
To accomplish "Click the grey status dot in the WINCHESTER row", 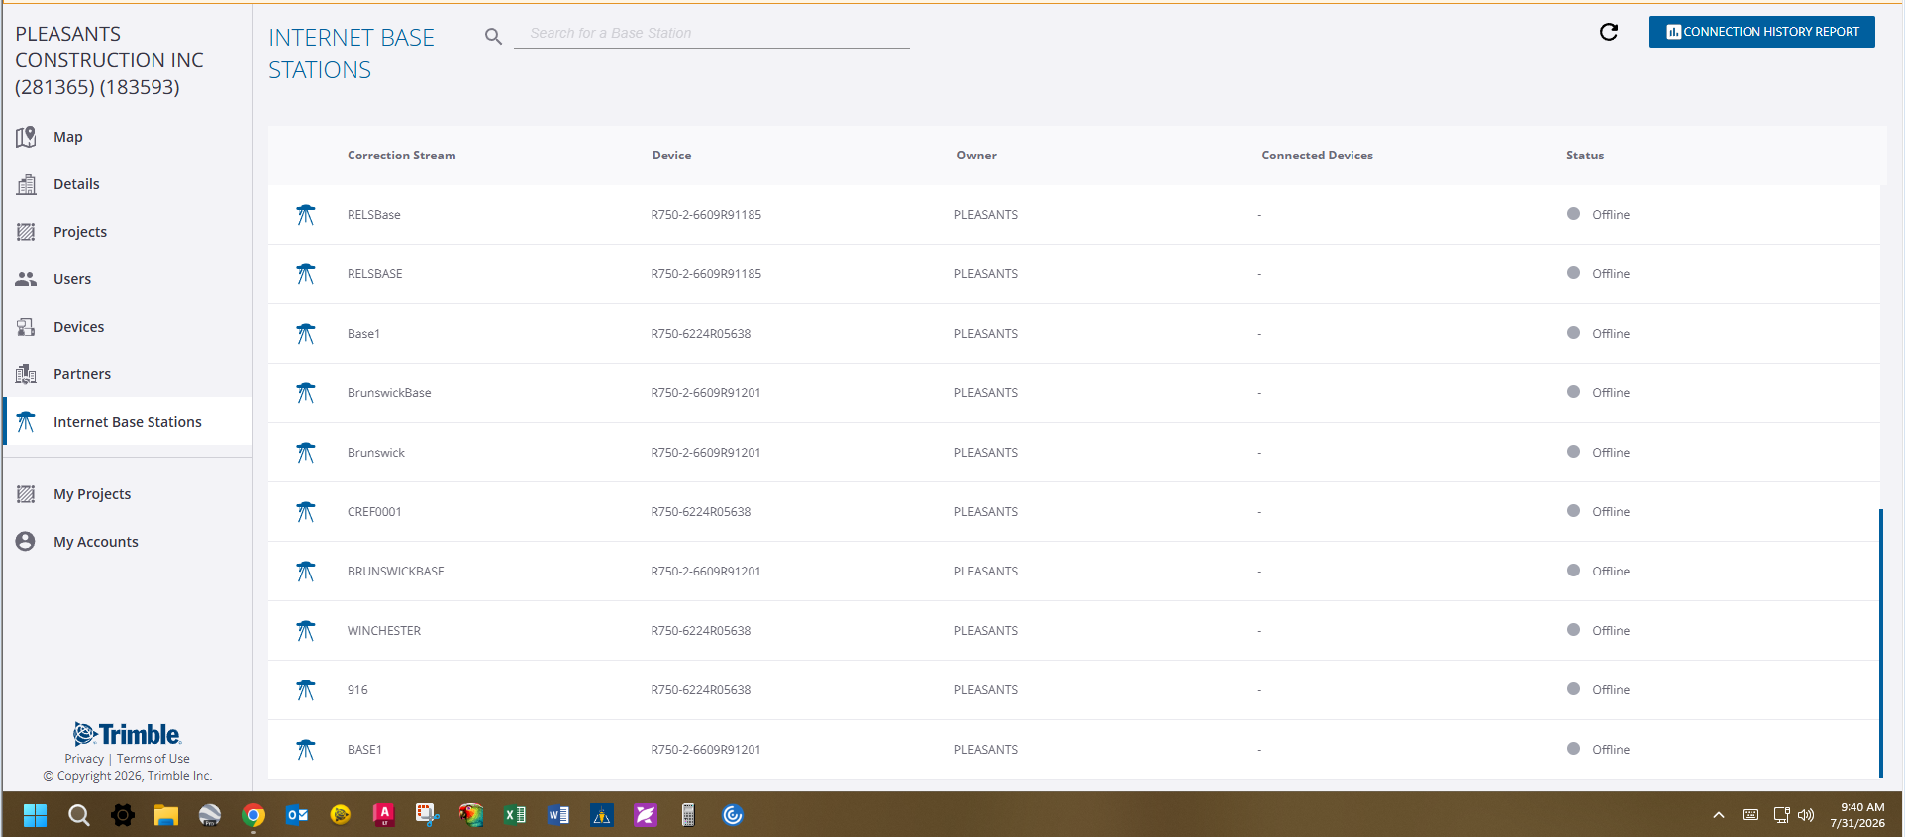I will [1573, 630].
